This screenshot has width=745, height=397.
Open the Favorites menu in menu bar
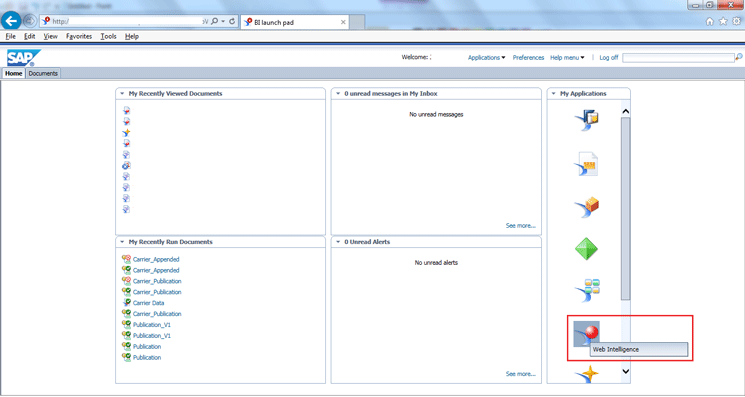[x=79, y=36]
